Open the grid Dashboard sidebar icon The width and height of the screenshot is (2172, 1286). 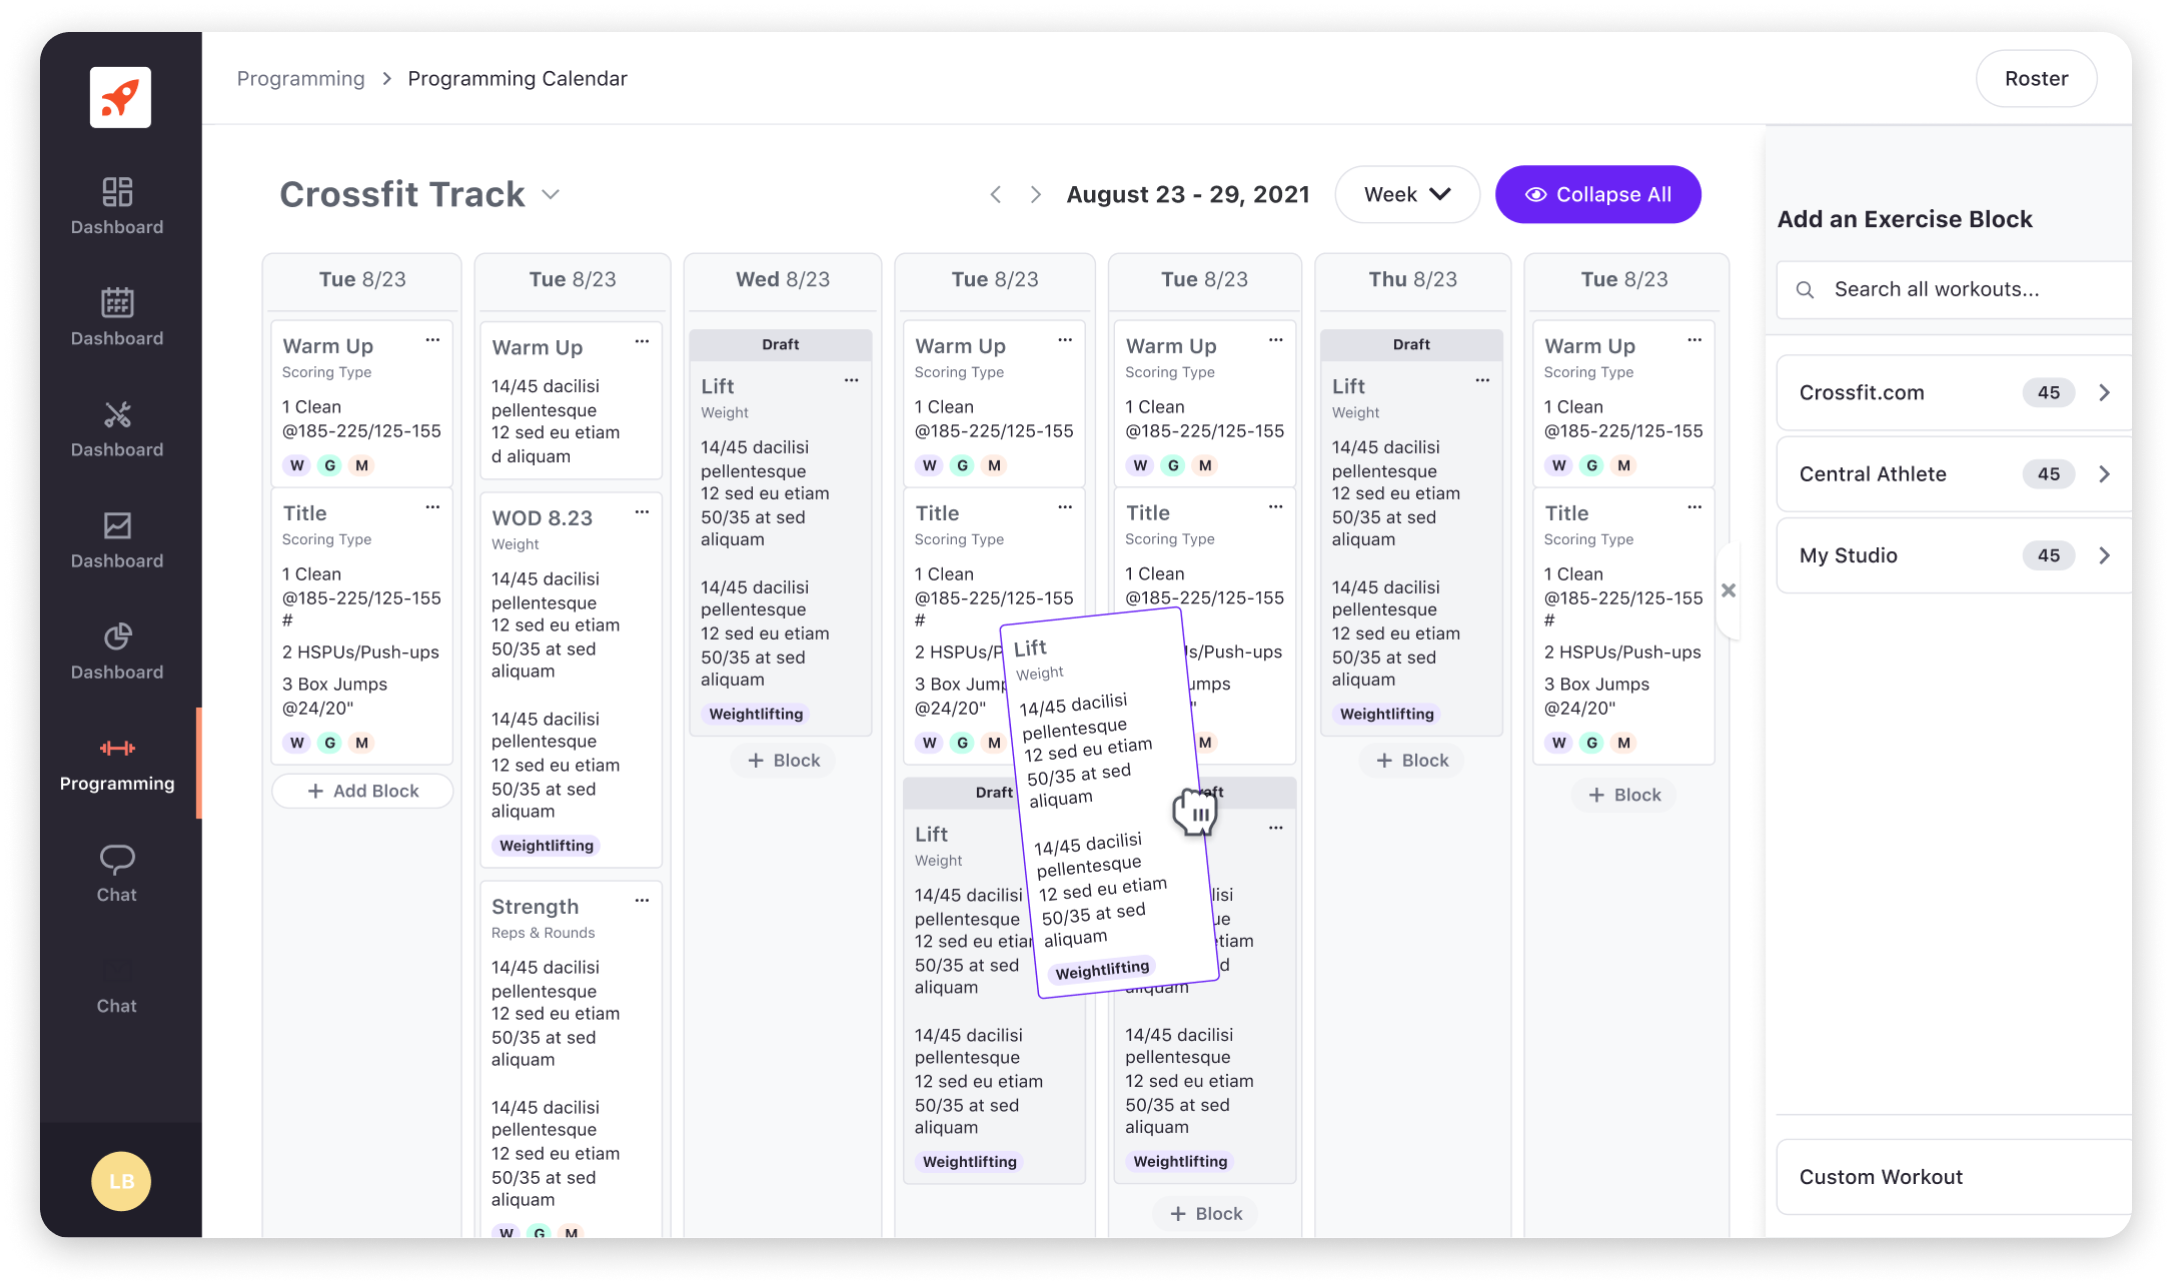[x=117, y=192]
